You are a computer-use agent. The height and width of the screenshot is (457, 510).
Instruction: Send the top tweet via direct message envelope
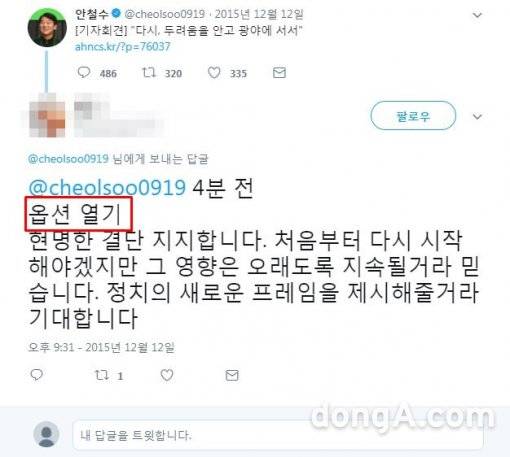279,73
